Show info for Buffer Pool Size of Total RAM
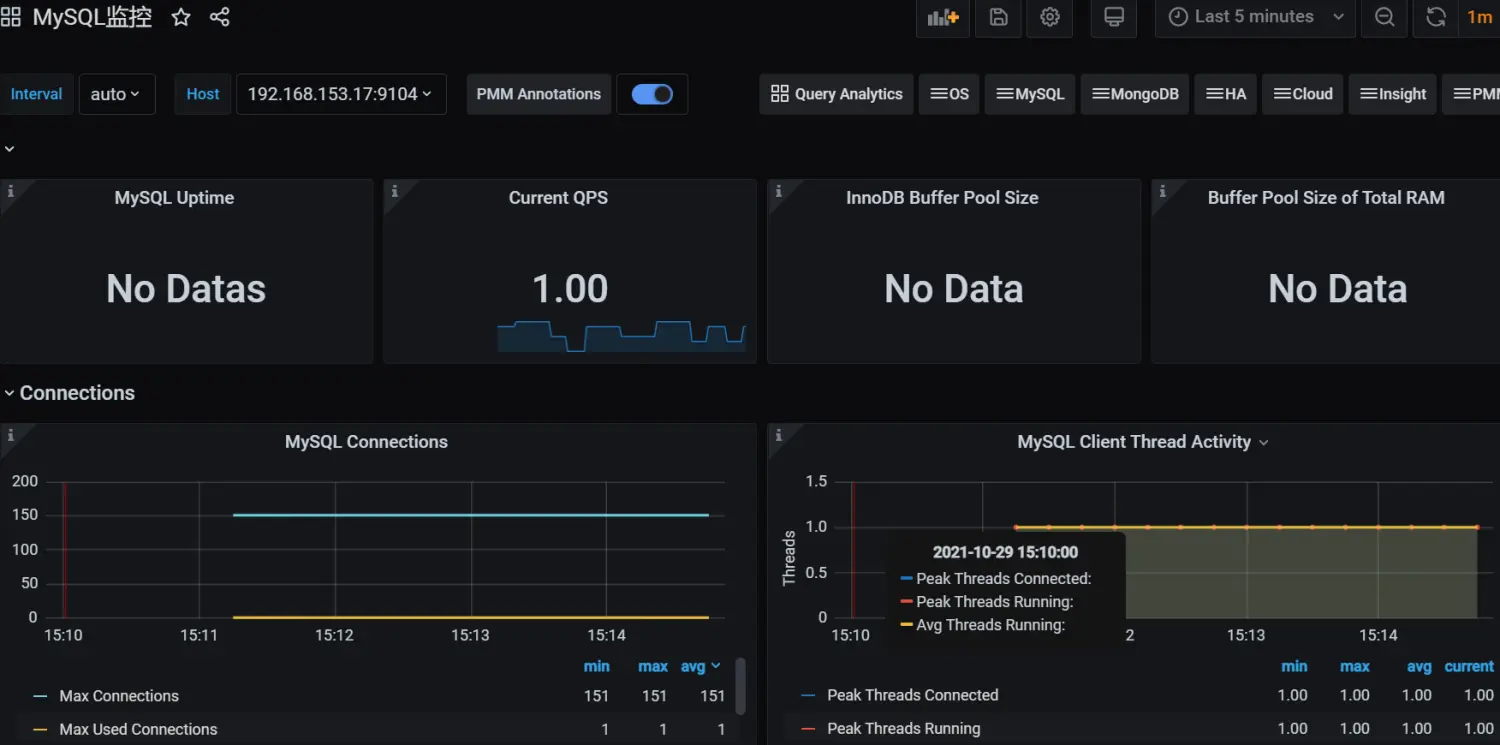The height and width of the screenshot is (745, 1500). [1162, 191]
